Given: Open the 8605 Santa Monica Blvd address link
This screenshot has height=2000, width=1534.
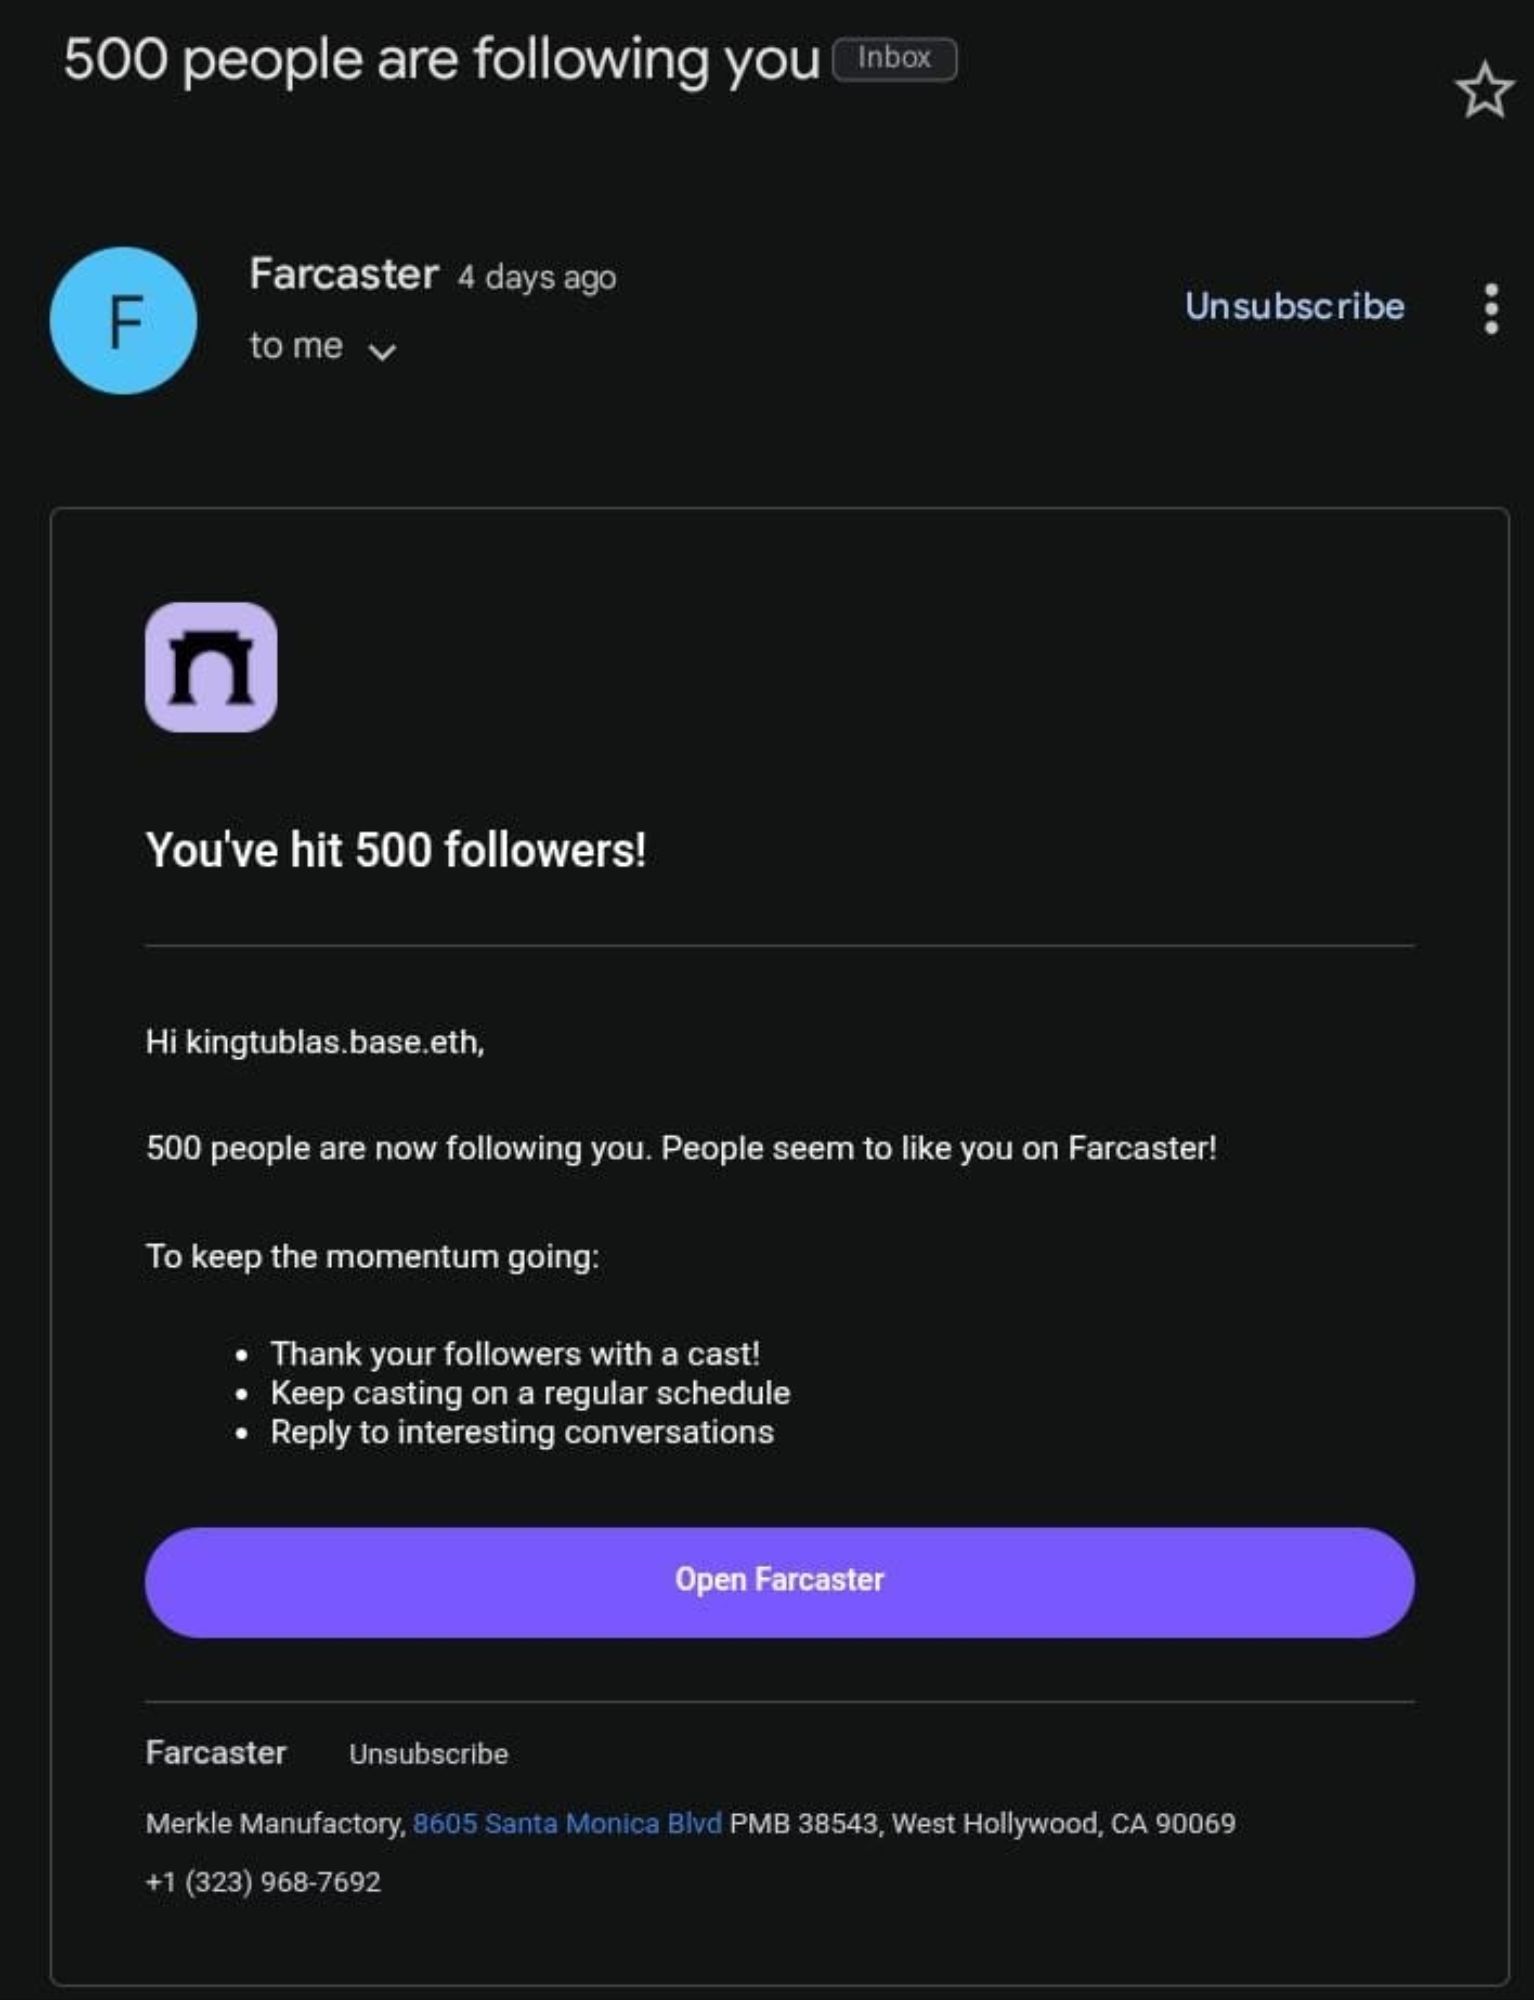Looking at the screenshot, I should [x=567, y=1823].
